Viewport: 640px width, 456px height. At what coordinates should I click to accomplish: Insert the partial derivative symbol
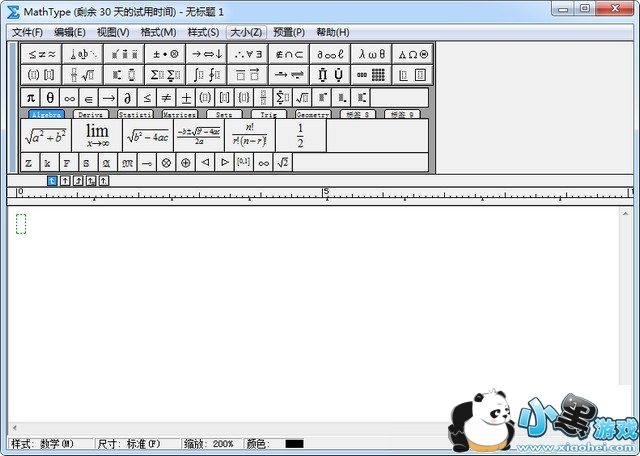click(x=127, y=98)
